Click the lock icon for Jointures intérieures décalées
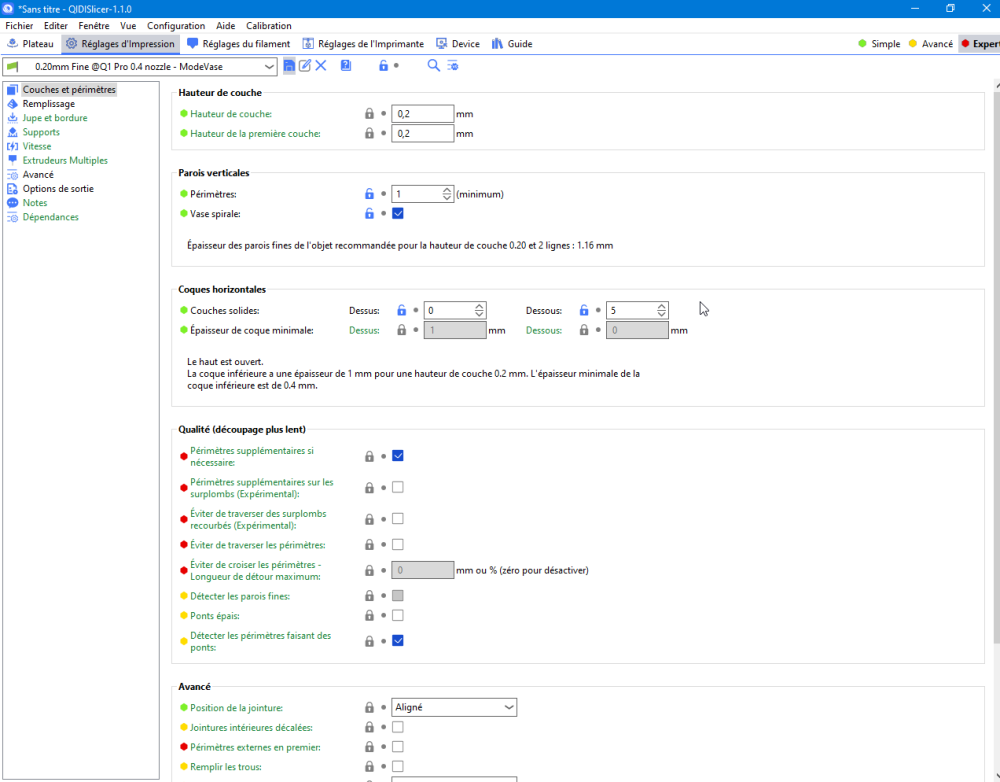 click(369, 727)
